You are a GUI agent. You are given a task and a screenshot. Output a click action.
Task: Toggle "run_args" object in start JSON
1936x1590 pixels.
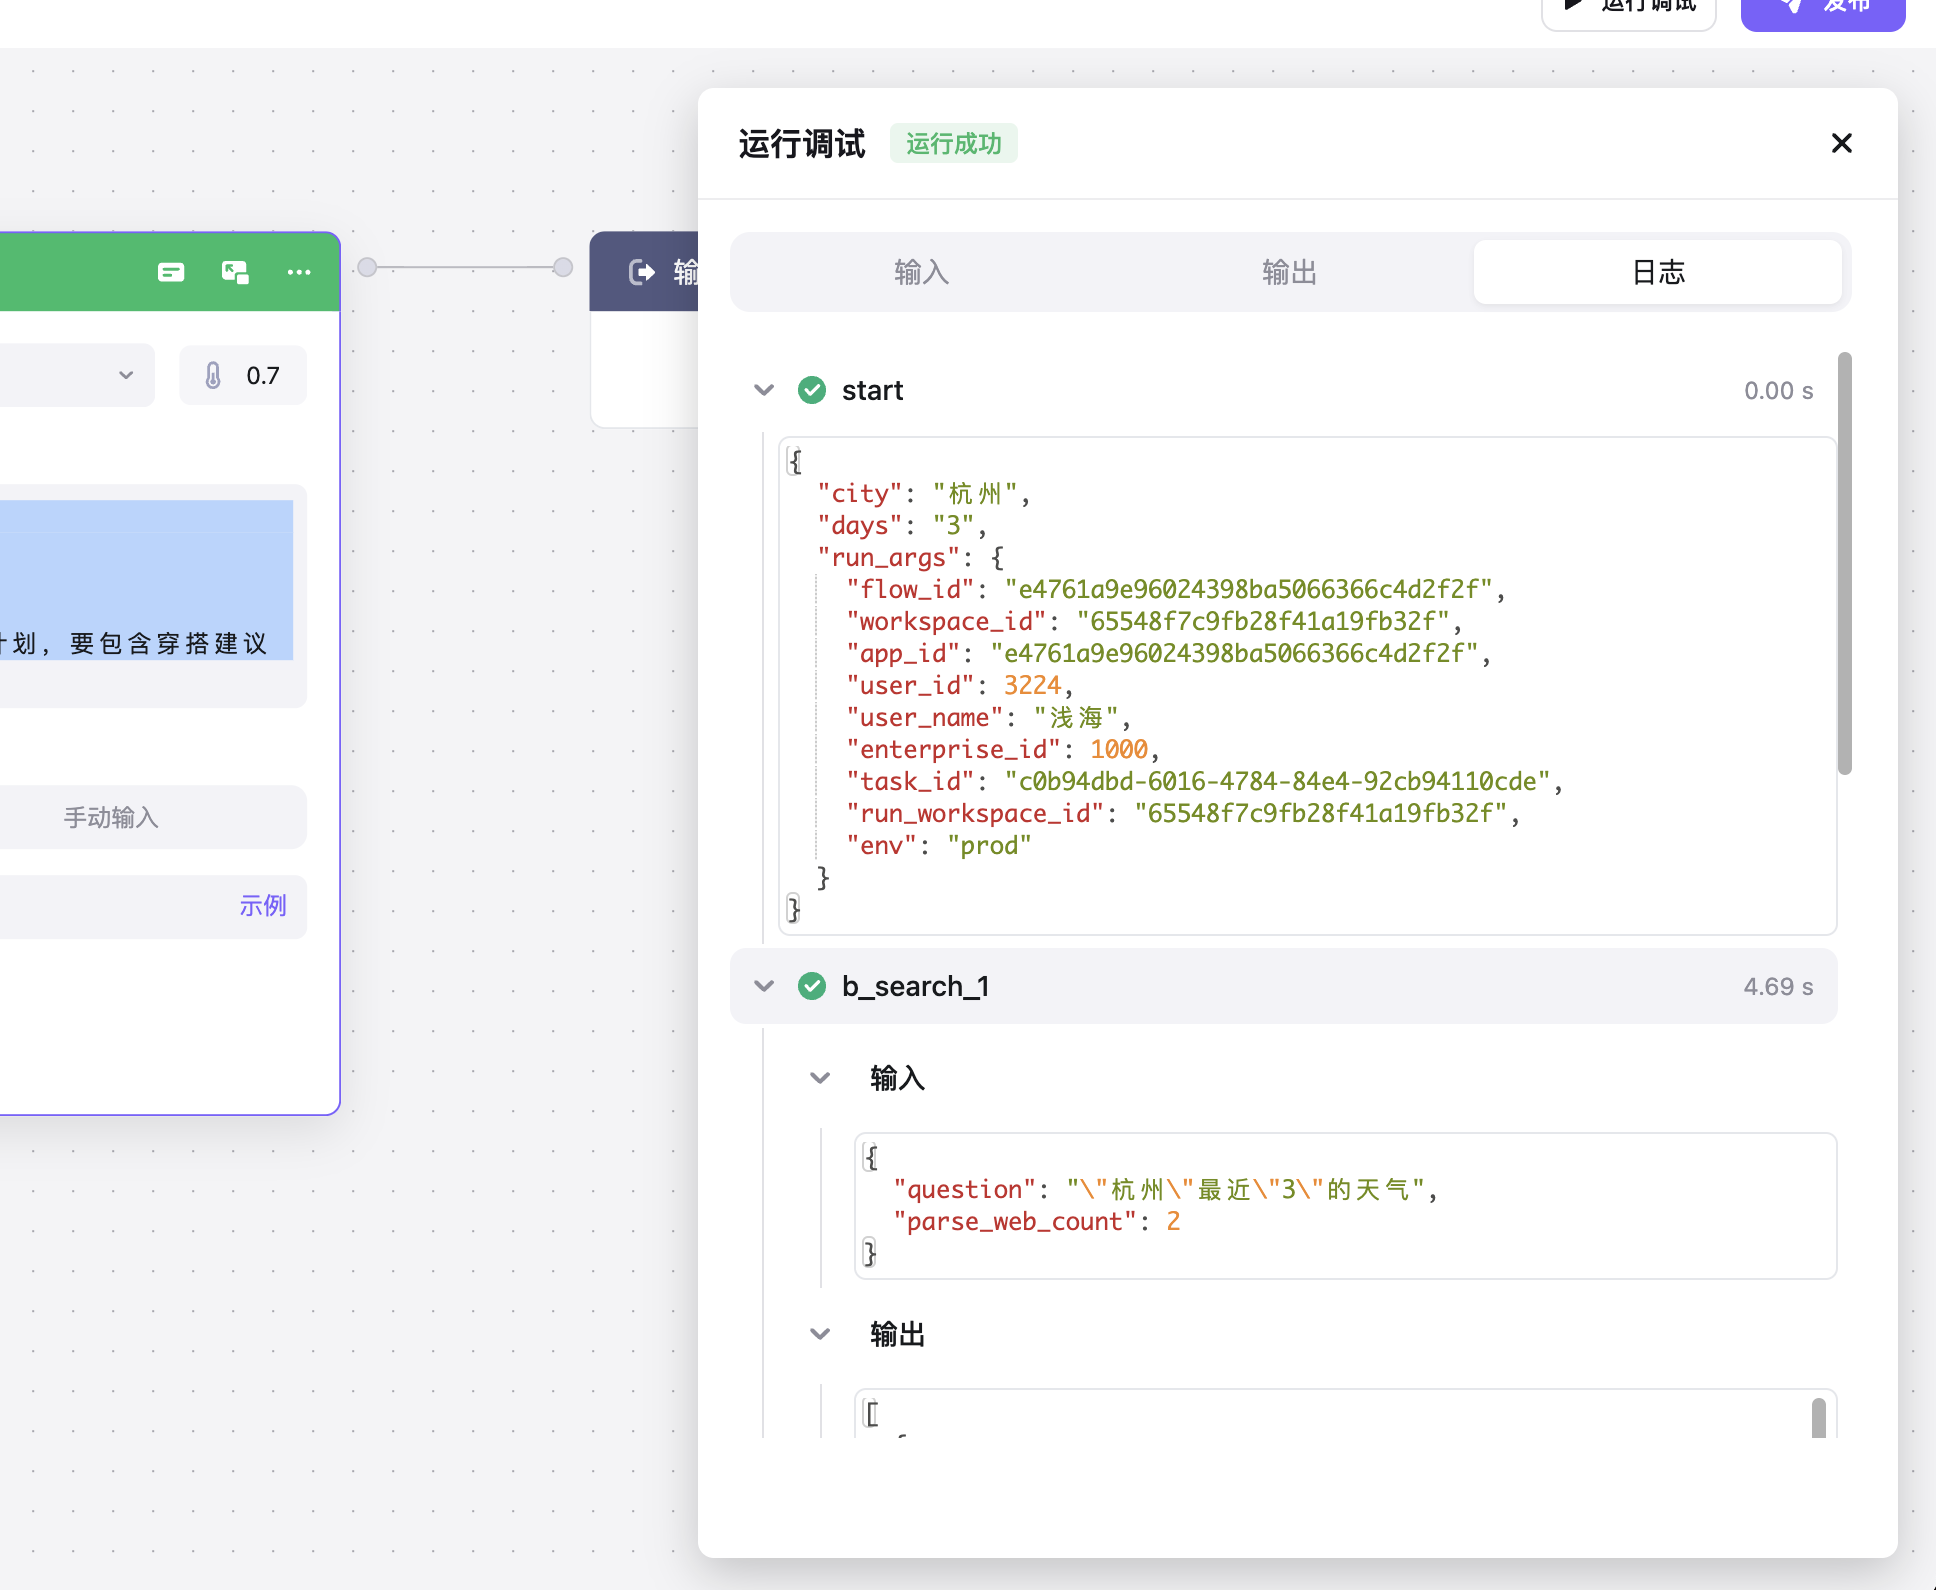coord(911,557)
